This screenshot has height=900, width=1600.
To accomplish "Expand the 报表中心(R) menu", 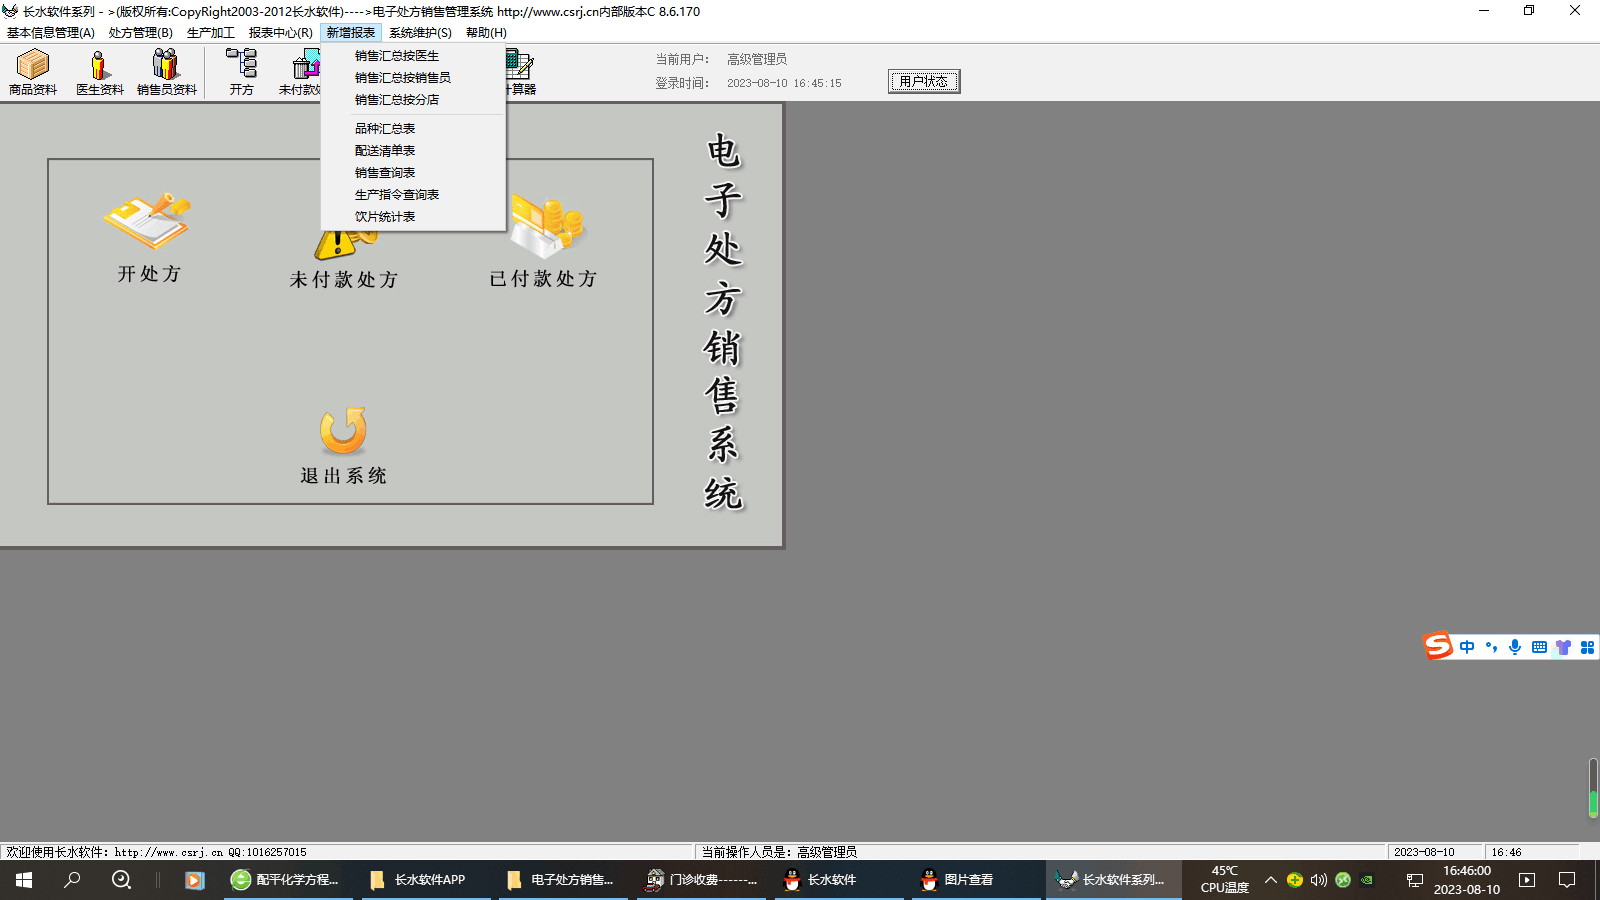I will (280, 33).
